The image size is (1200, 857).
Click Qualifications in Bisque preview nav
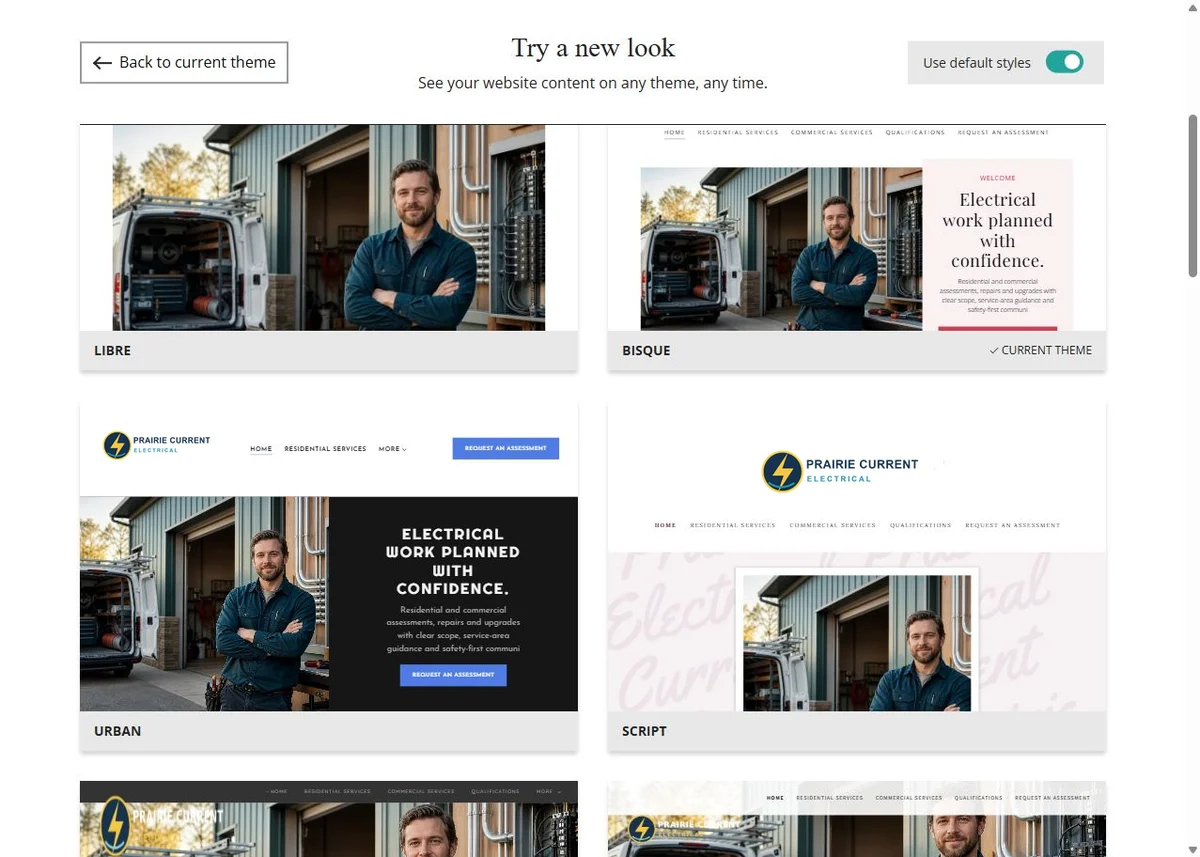[915, 132]
